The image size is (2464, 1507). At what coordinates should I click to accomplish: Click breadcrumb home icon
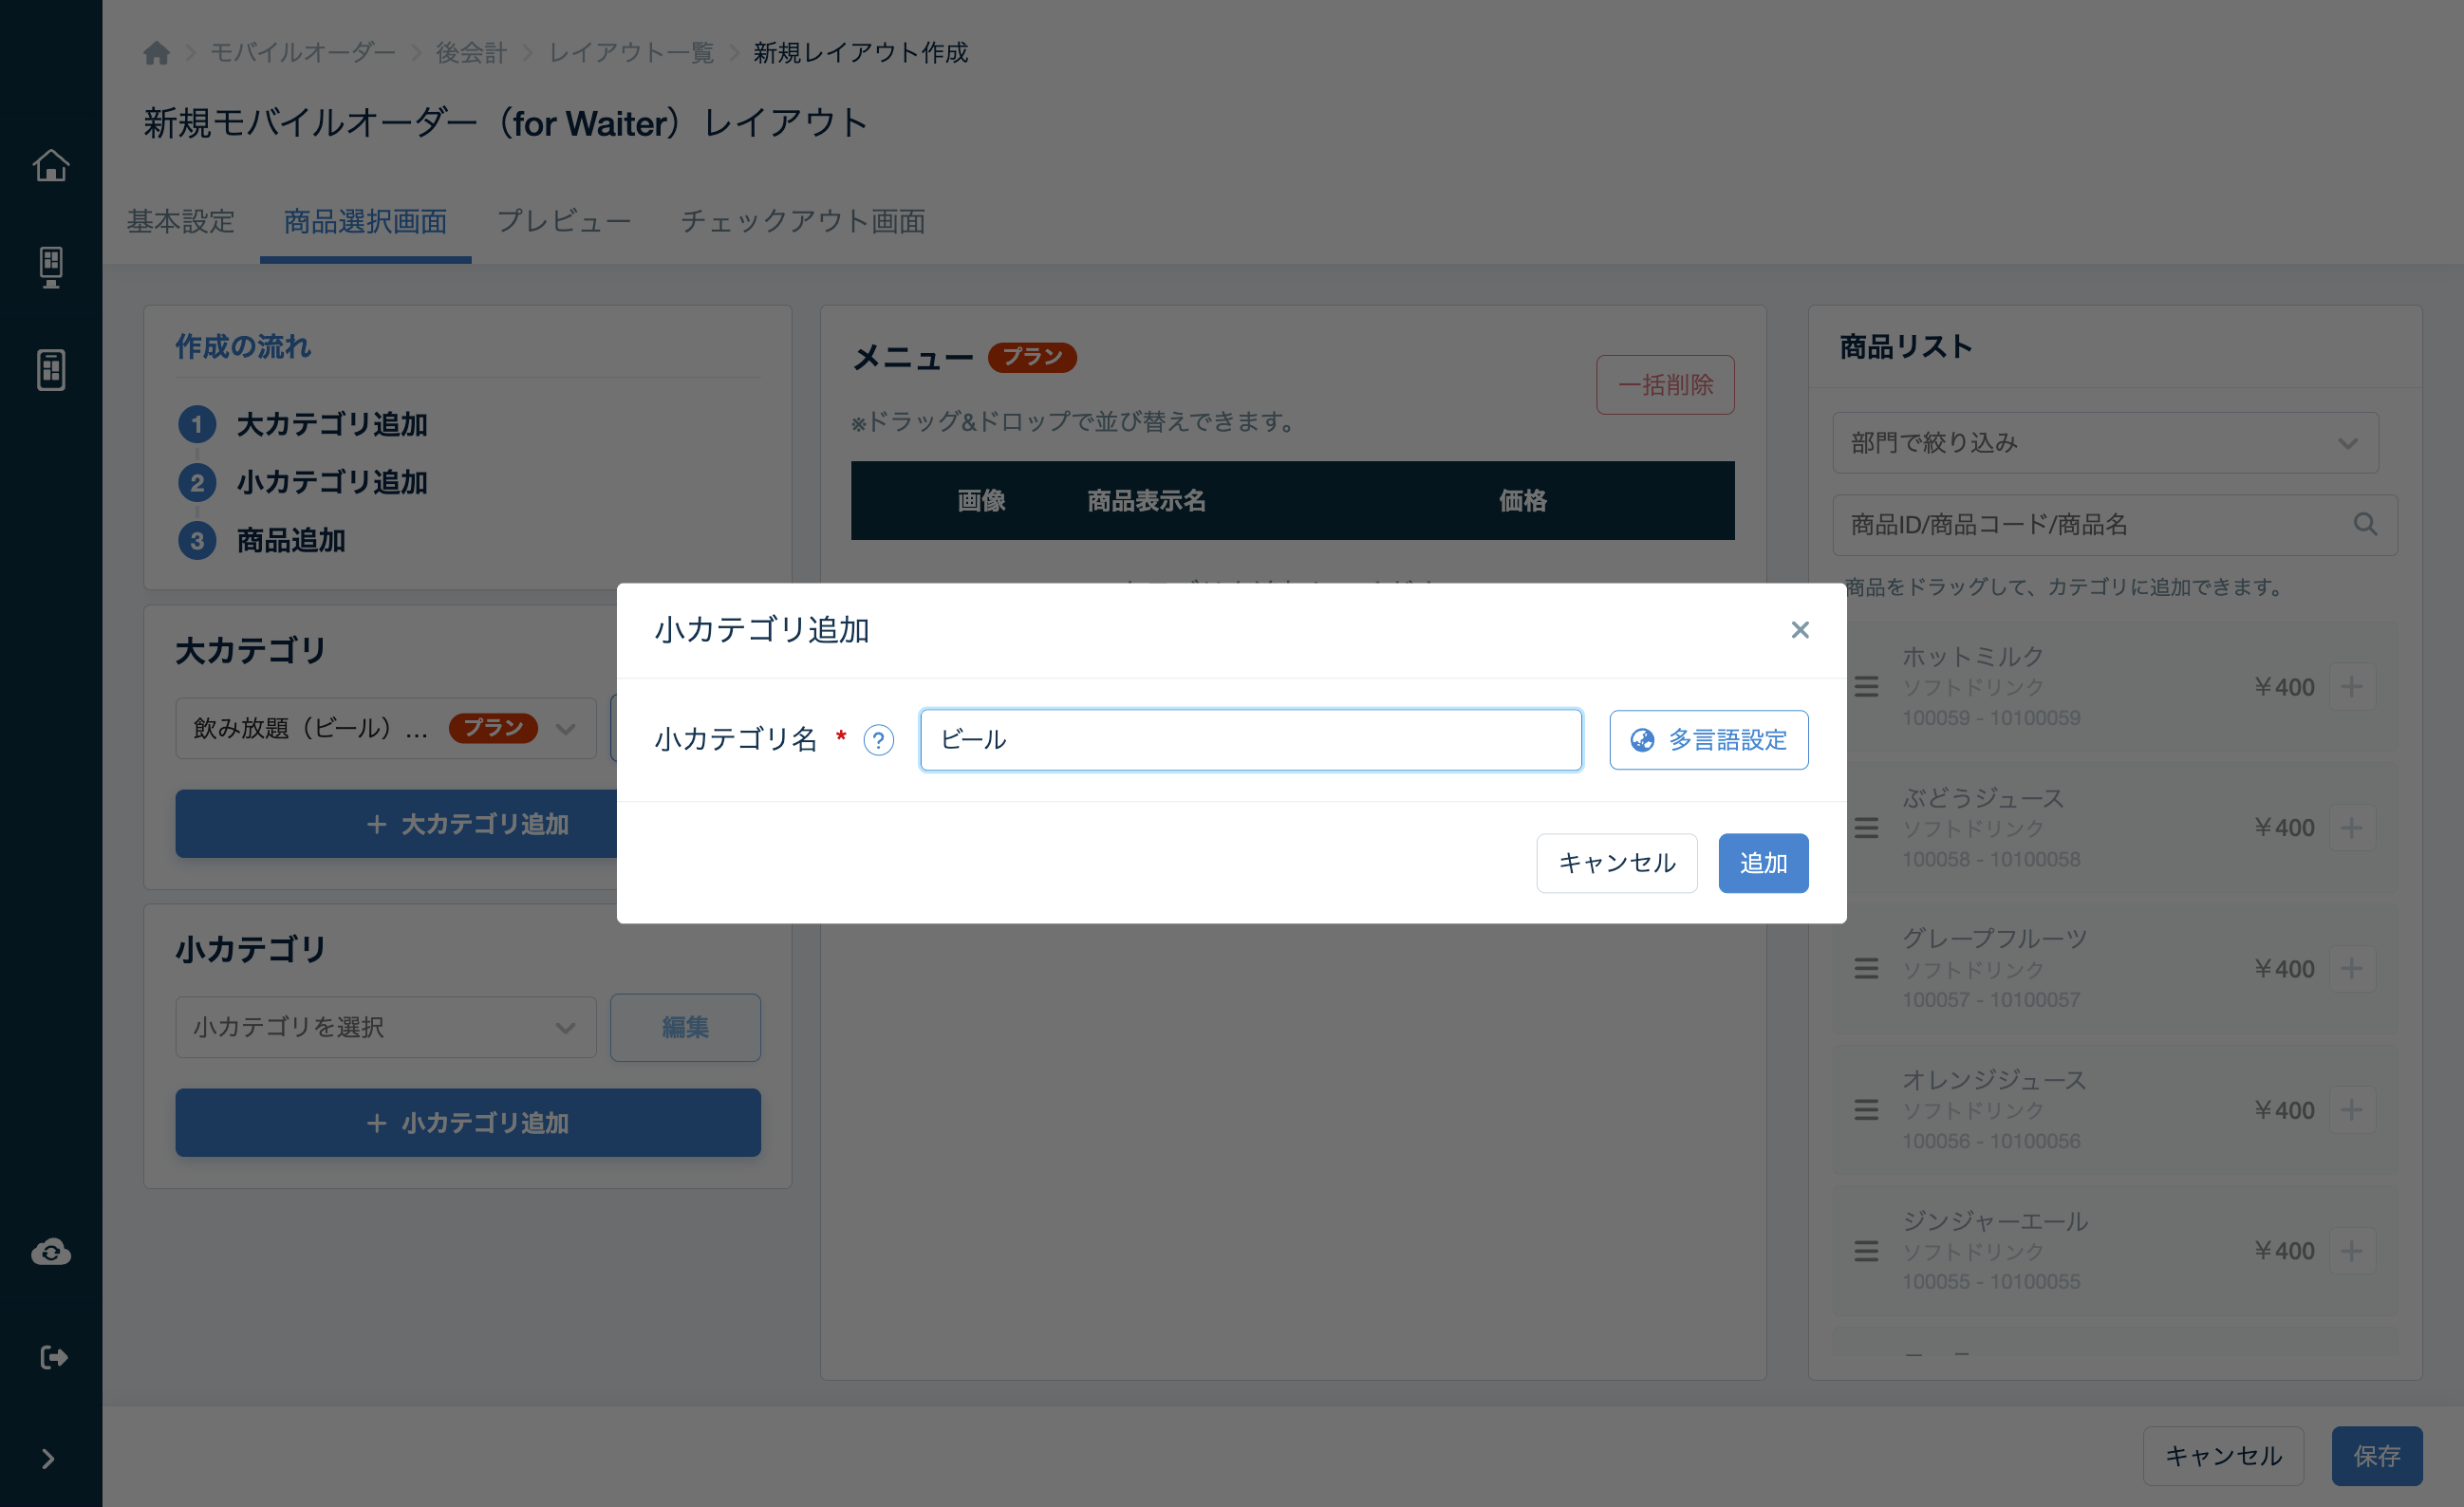(156, 53)
